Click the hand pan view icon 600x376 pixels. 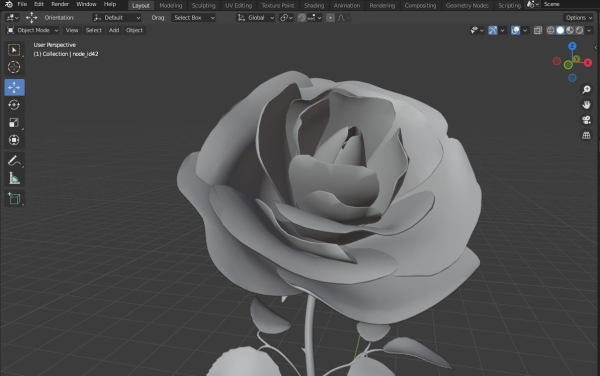[586, 105]
